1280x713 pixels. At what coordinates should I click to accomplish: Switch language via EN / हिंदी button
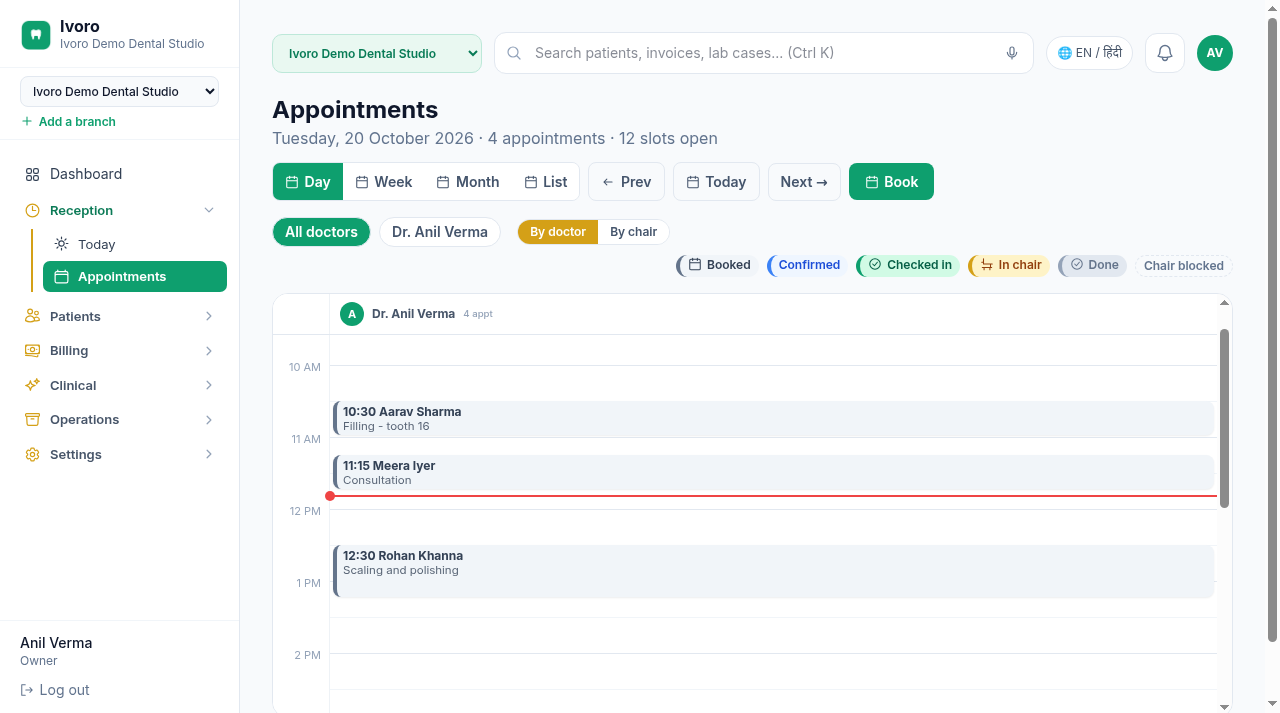[x=1089, y=53]
